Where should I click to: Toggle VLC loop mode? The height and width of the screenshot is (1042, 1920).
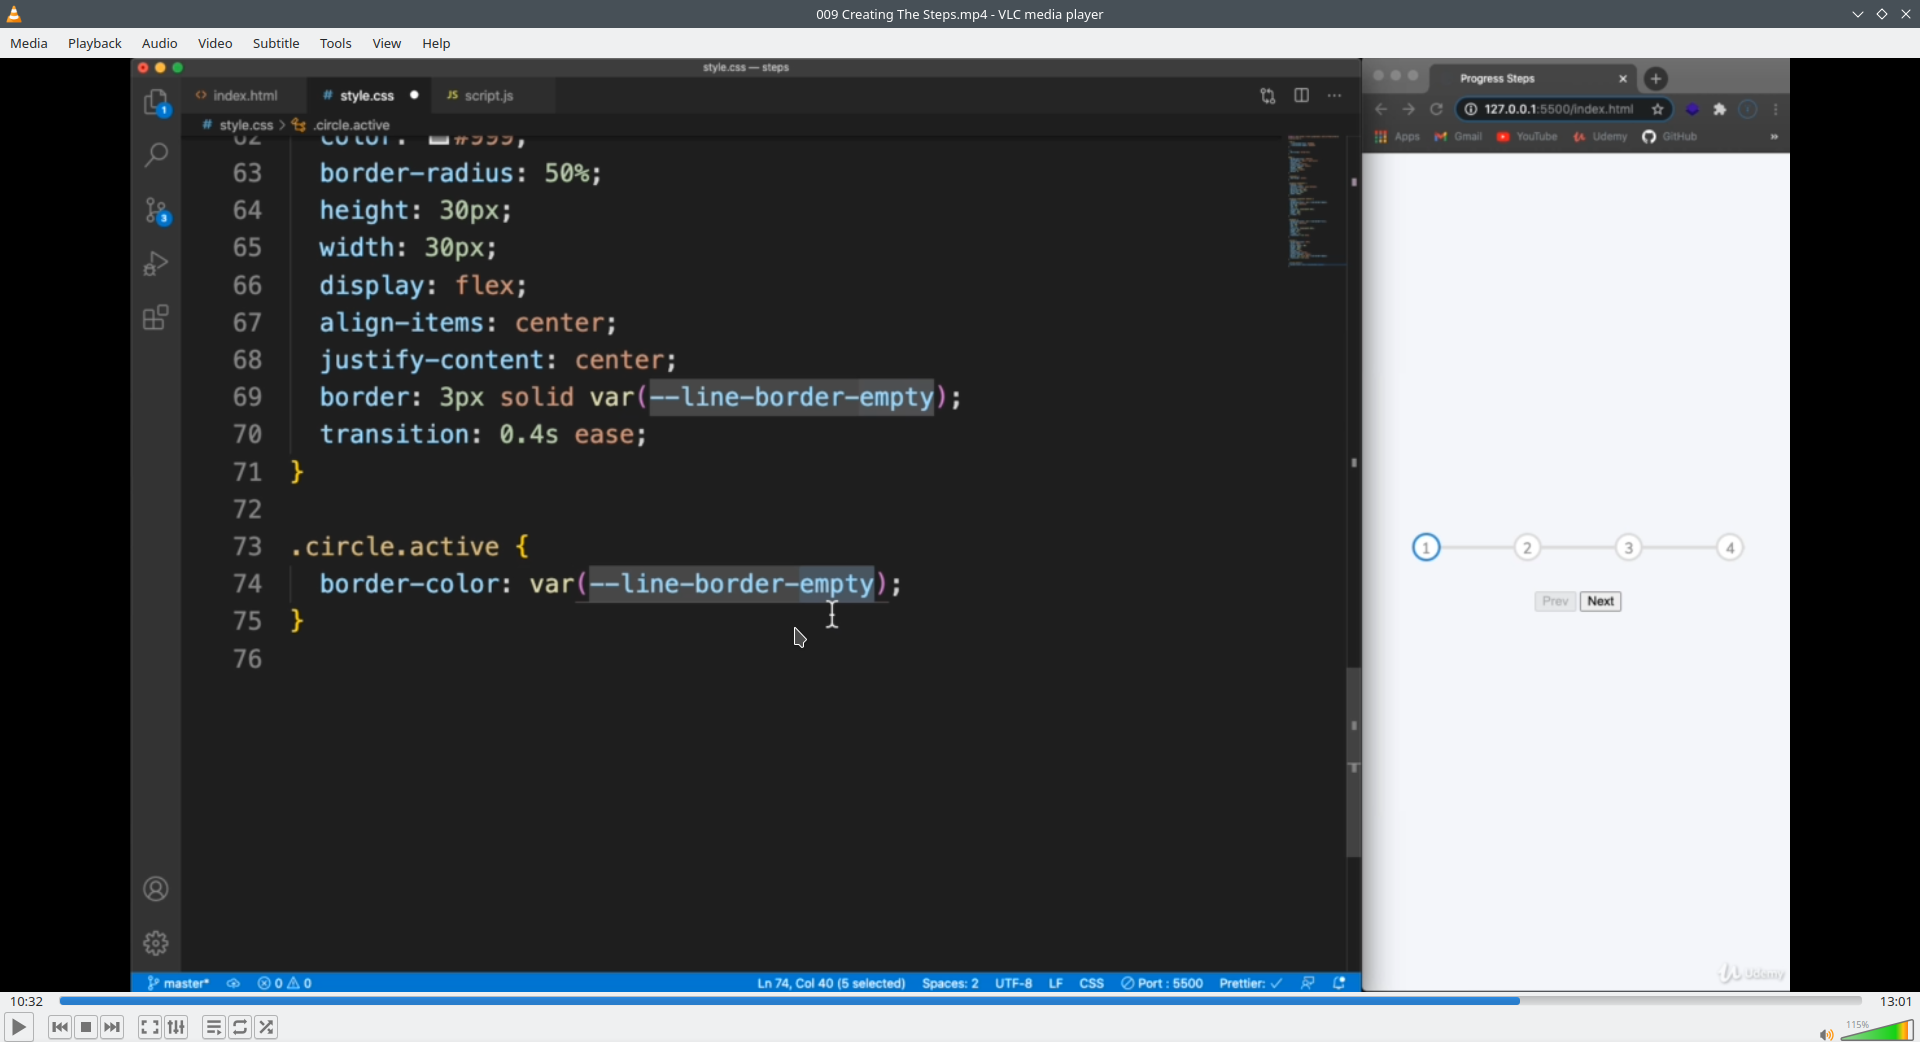tap(240, 1027)
